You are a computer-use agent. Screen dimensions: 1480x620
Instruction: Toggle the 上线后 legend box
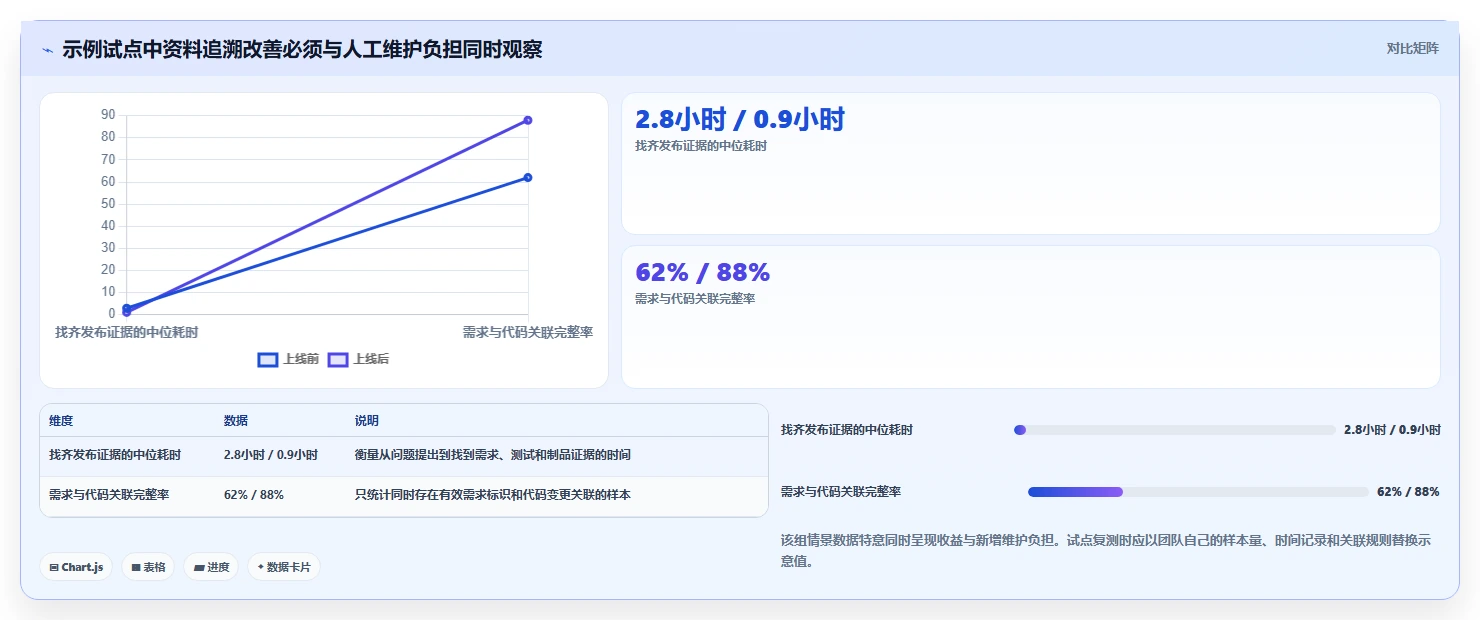(x=338, y=360)
